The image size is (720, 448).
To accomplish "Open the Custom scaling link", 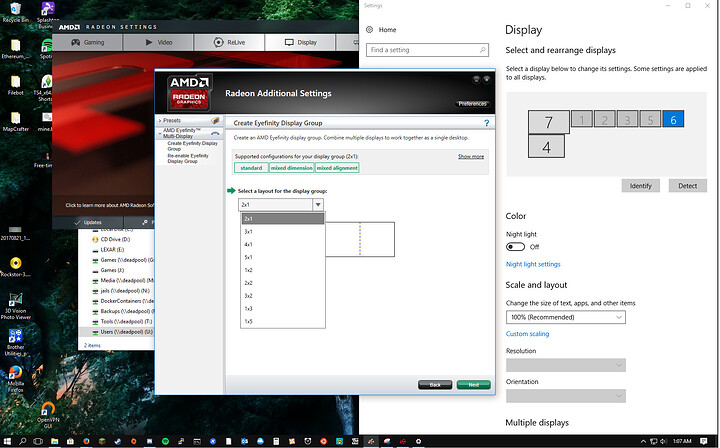I will (x=527, y=334).
